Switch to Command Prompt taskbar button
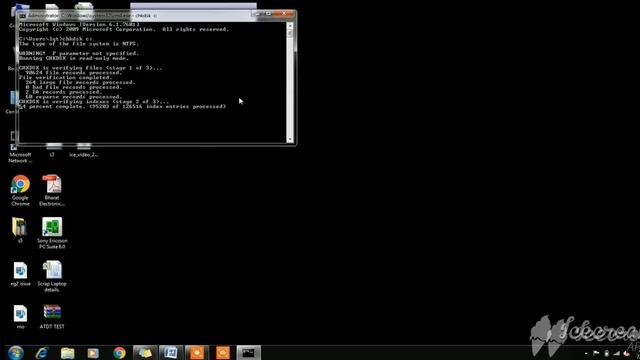Viewport: 640px width, 360px height. pos(249,353)
